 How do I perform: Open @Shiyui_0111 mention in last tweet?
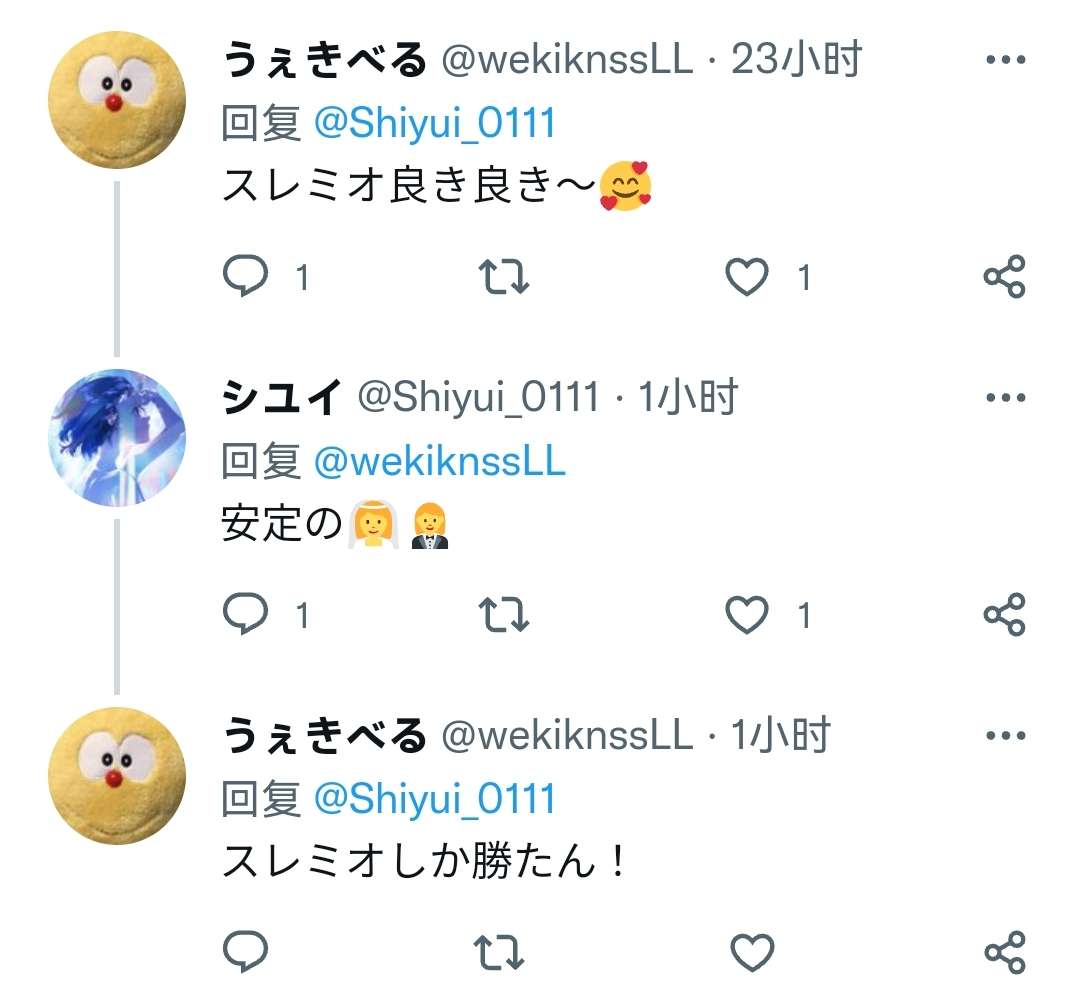click(435, 799)
